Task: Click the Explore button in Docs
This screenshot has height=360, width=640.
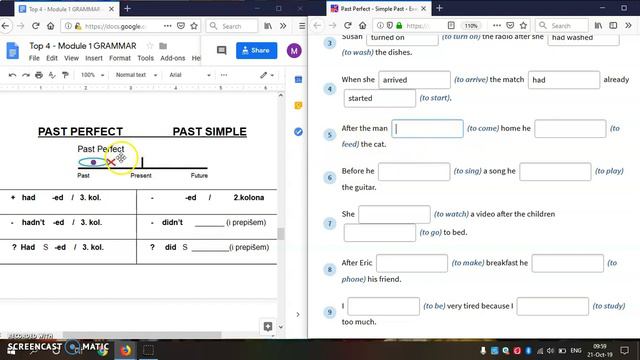Action: coord(268,326)
